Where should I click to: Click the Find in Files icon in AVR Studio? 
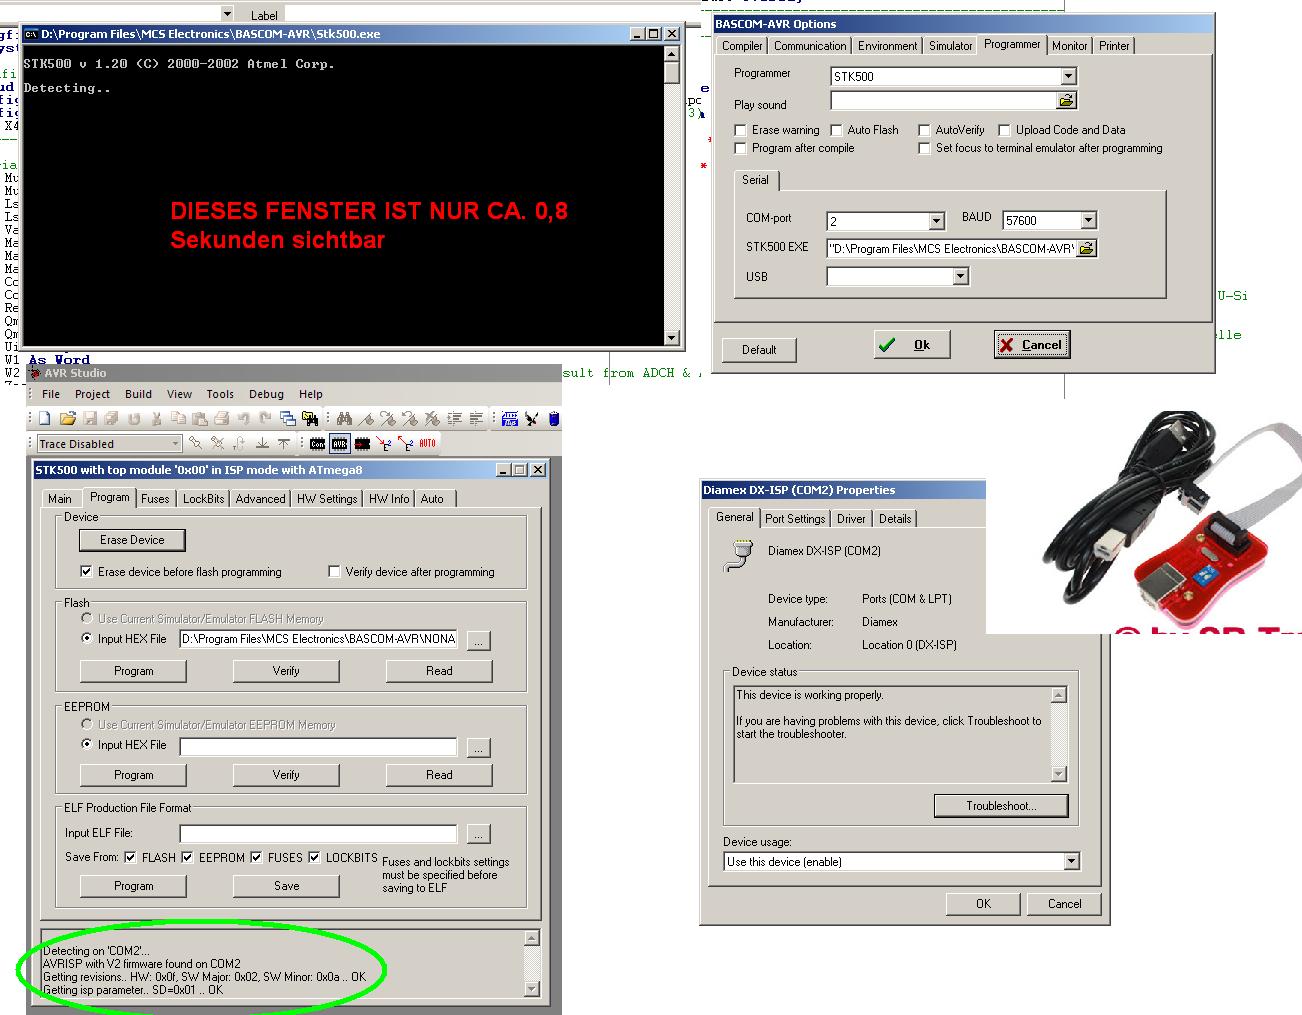310,418
